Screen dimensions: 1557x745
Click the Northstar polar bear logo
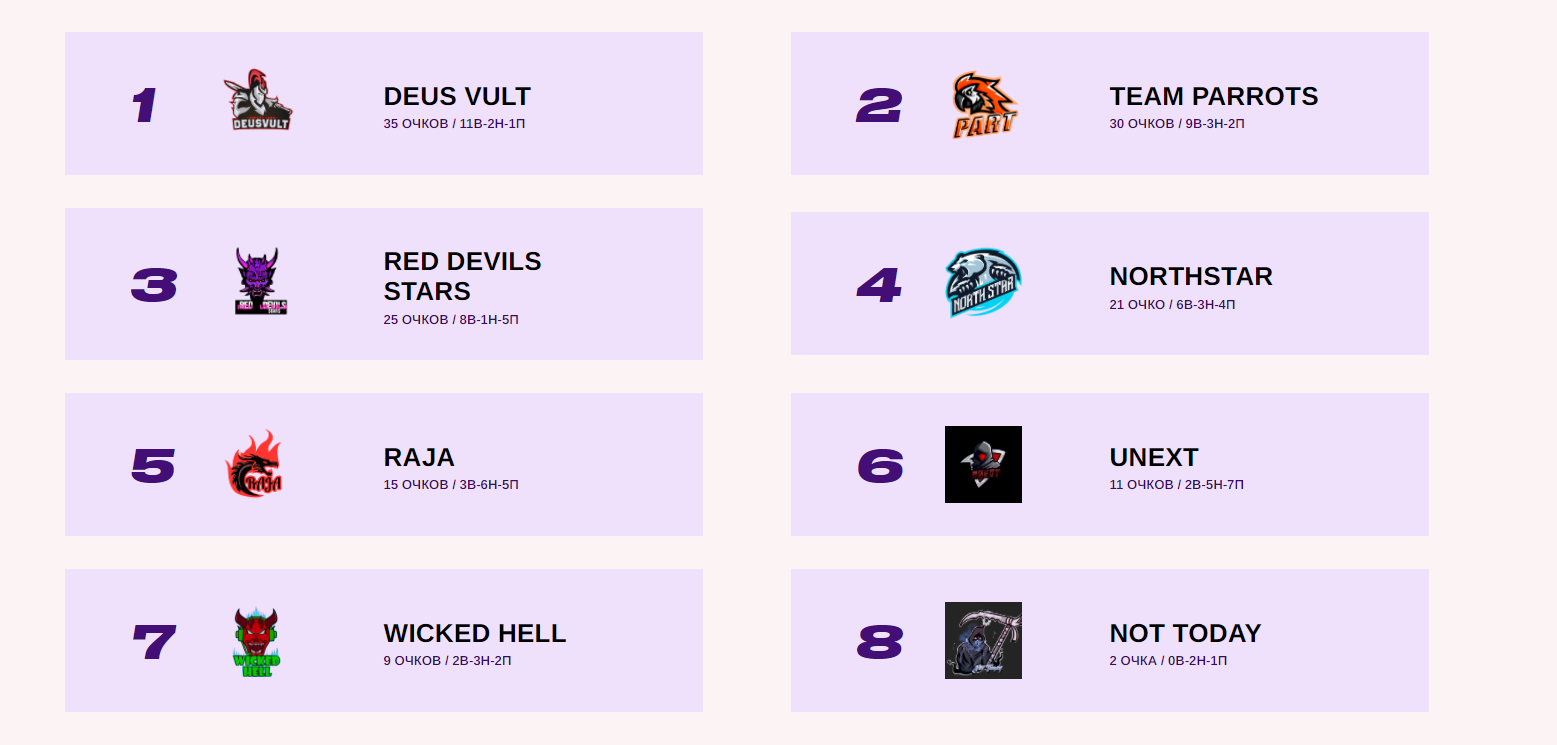click(983, 284)
